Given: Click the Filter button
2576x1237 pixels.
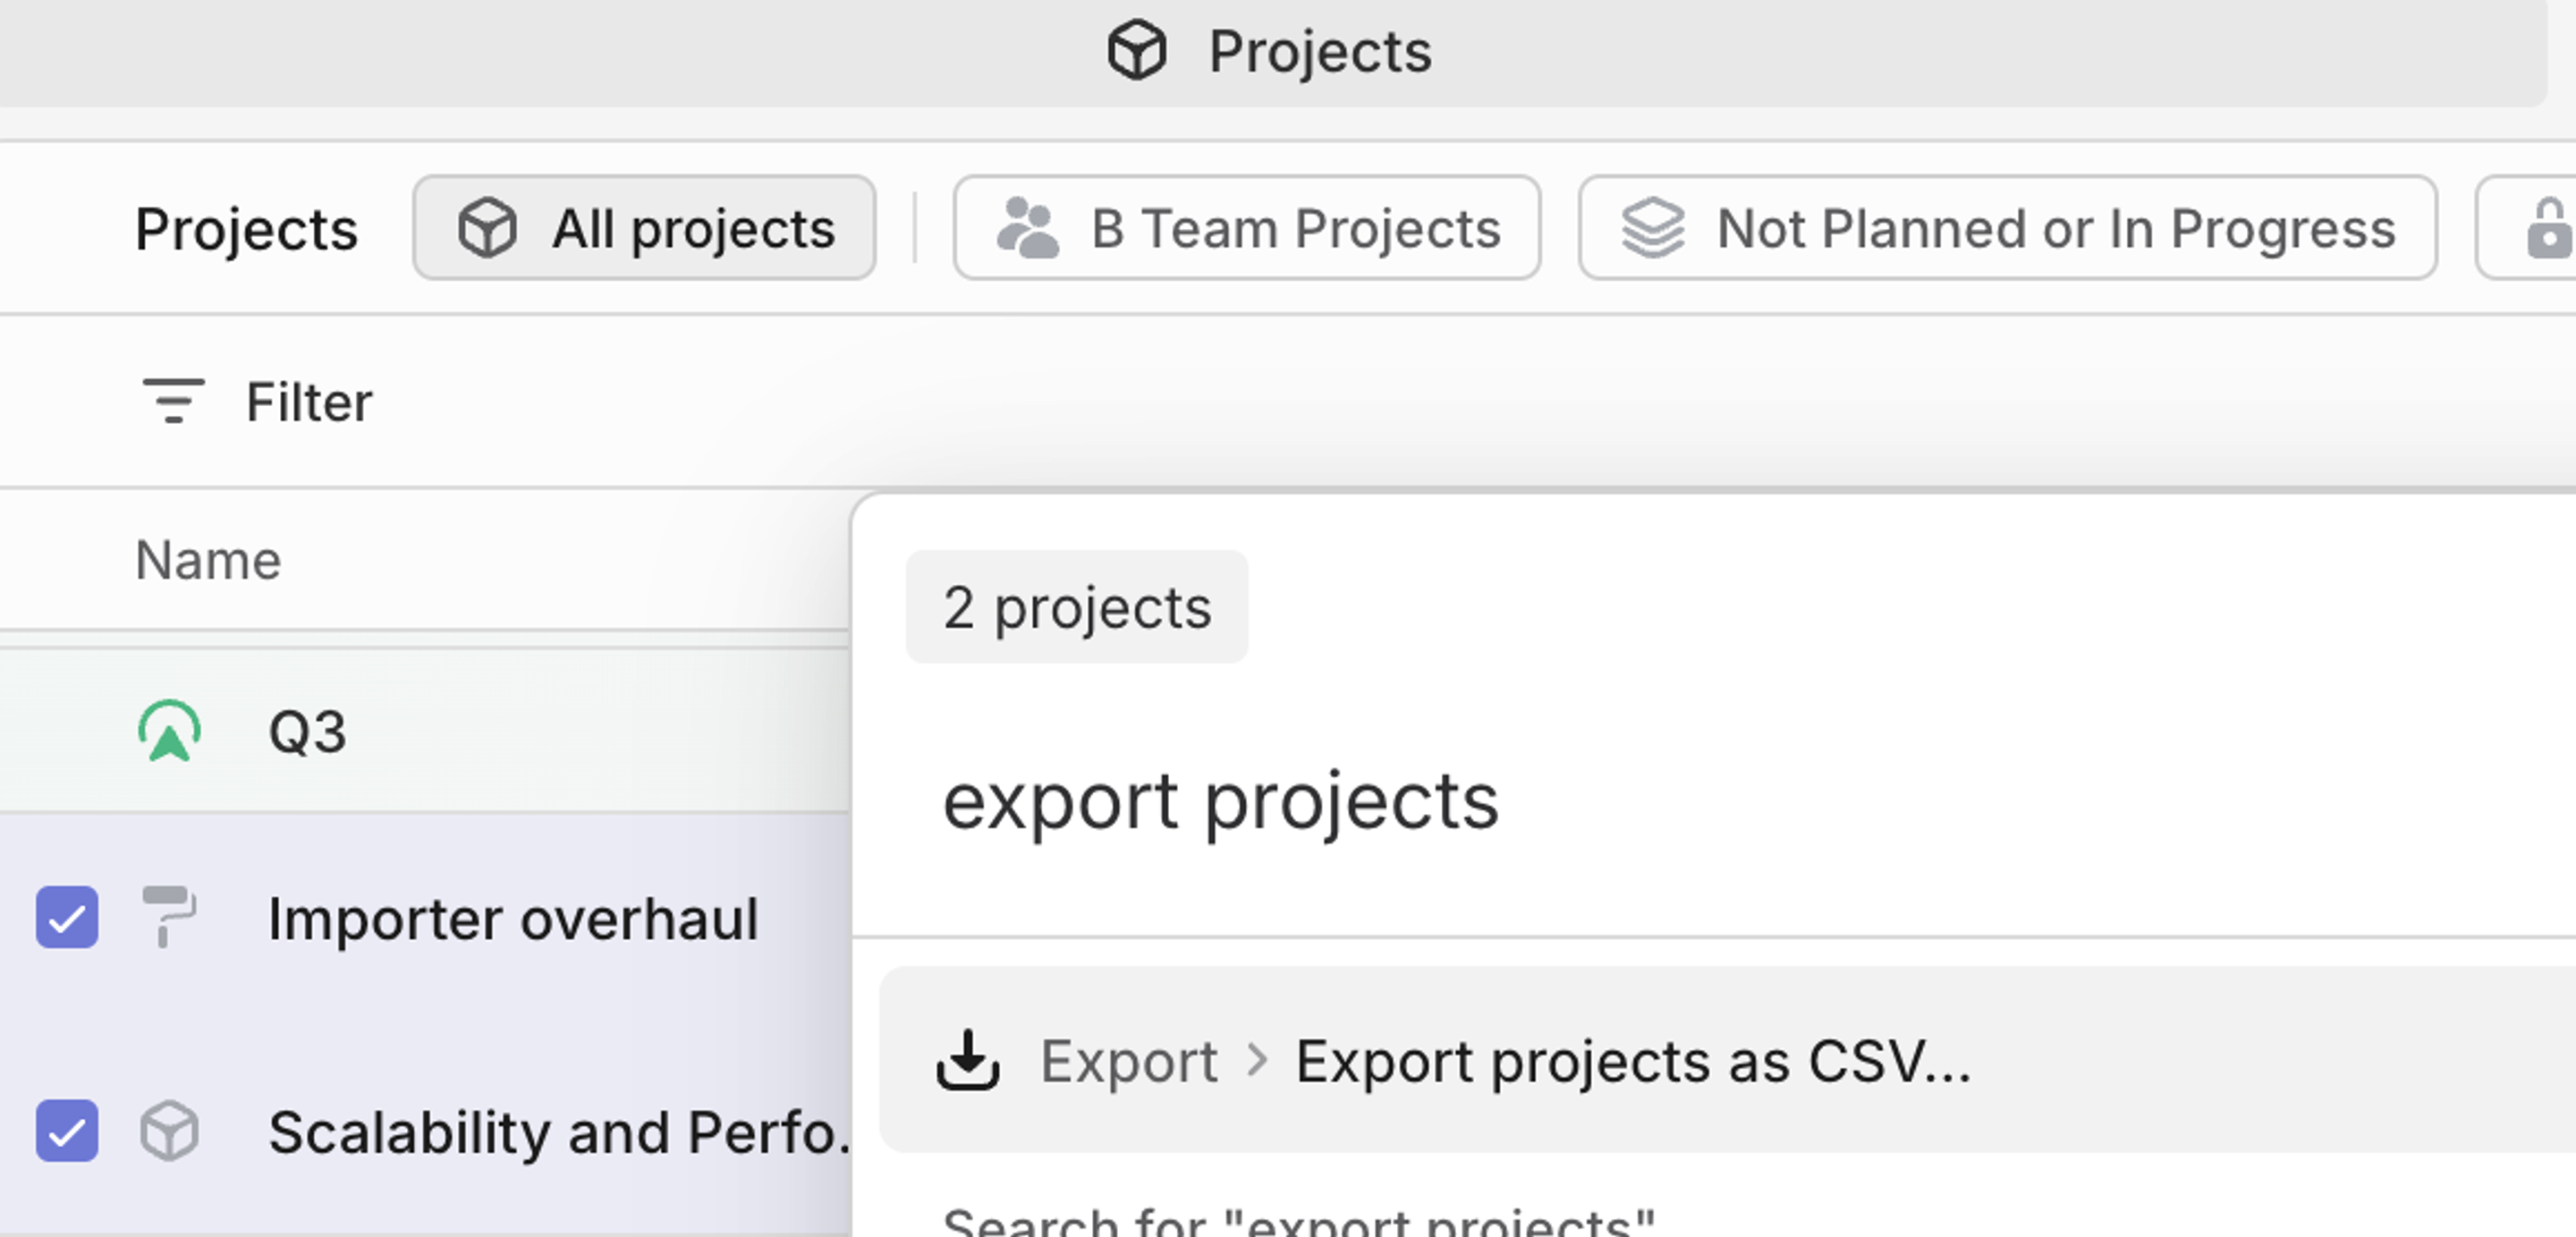Looking at the screenshot, I should click(x=256, y=401).
